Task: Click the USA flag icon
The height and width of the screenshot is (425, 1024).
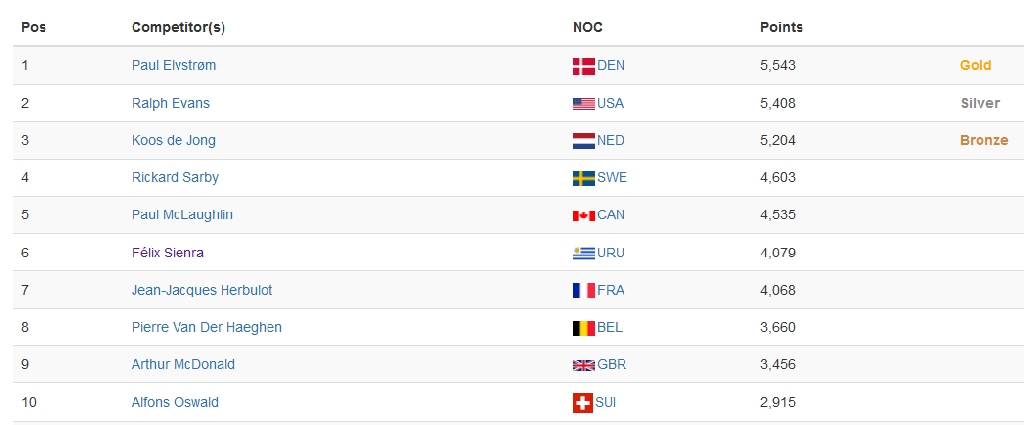Action: pyautogui.click(x=583, y=104)
